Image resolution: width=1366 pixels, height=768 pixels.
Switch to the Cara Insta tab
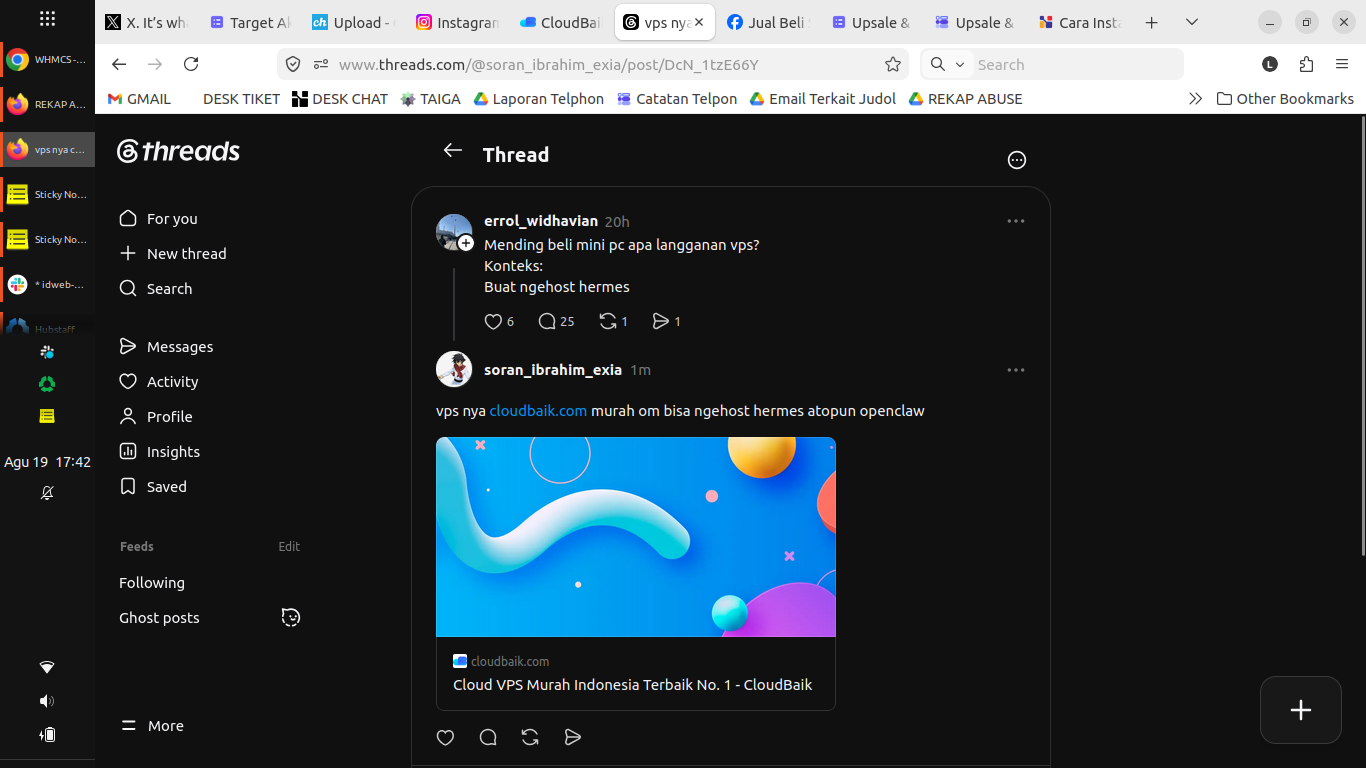tap(1080, 22)
